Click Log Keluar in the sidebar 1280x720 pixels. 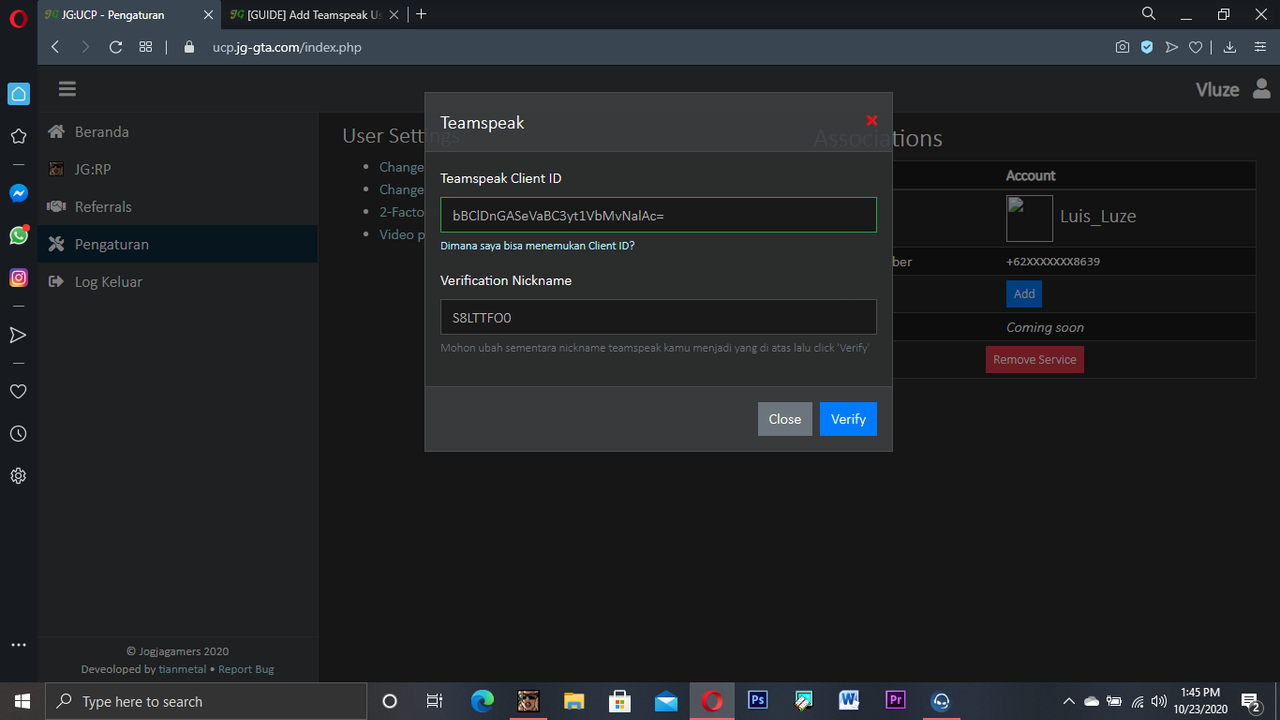click(x=178, y=282)
